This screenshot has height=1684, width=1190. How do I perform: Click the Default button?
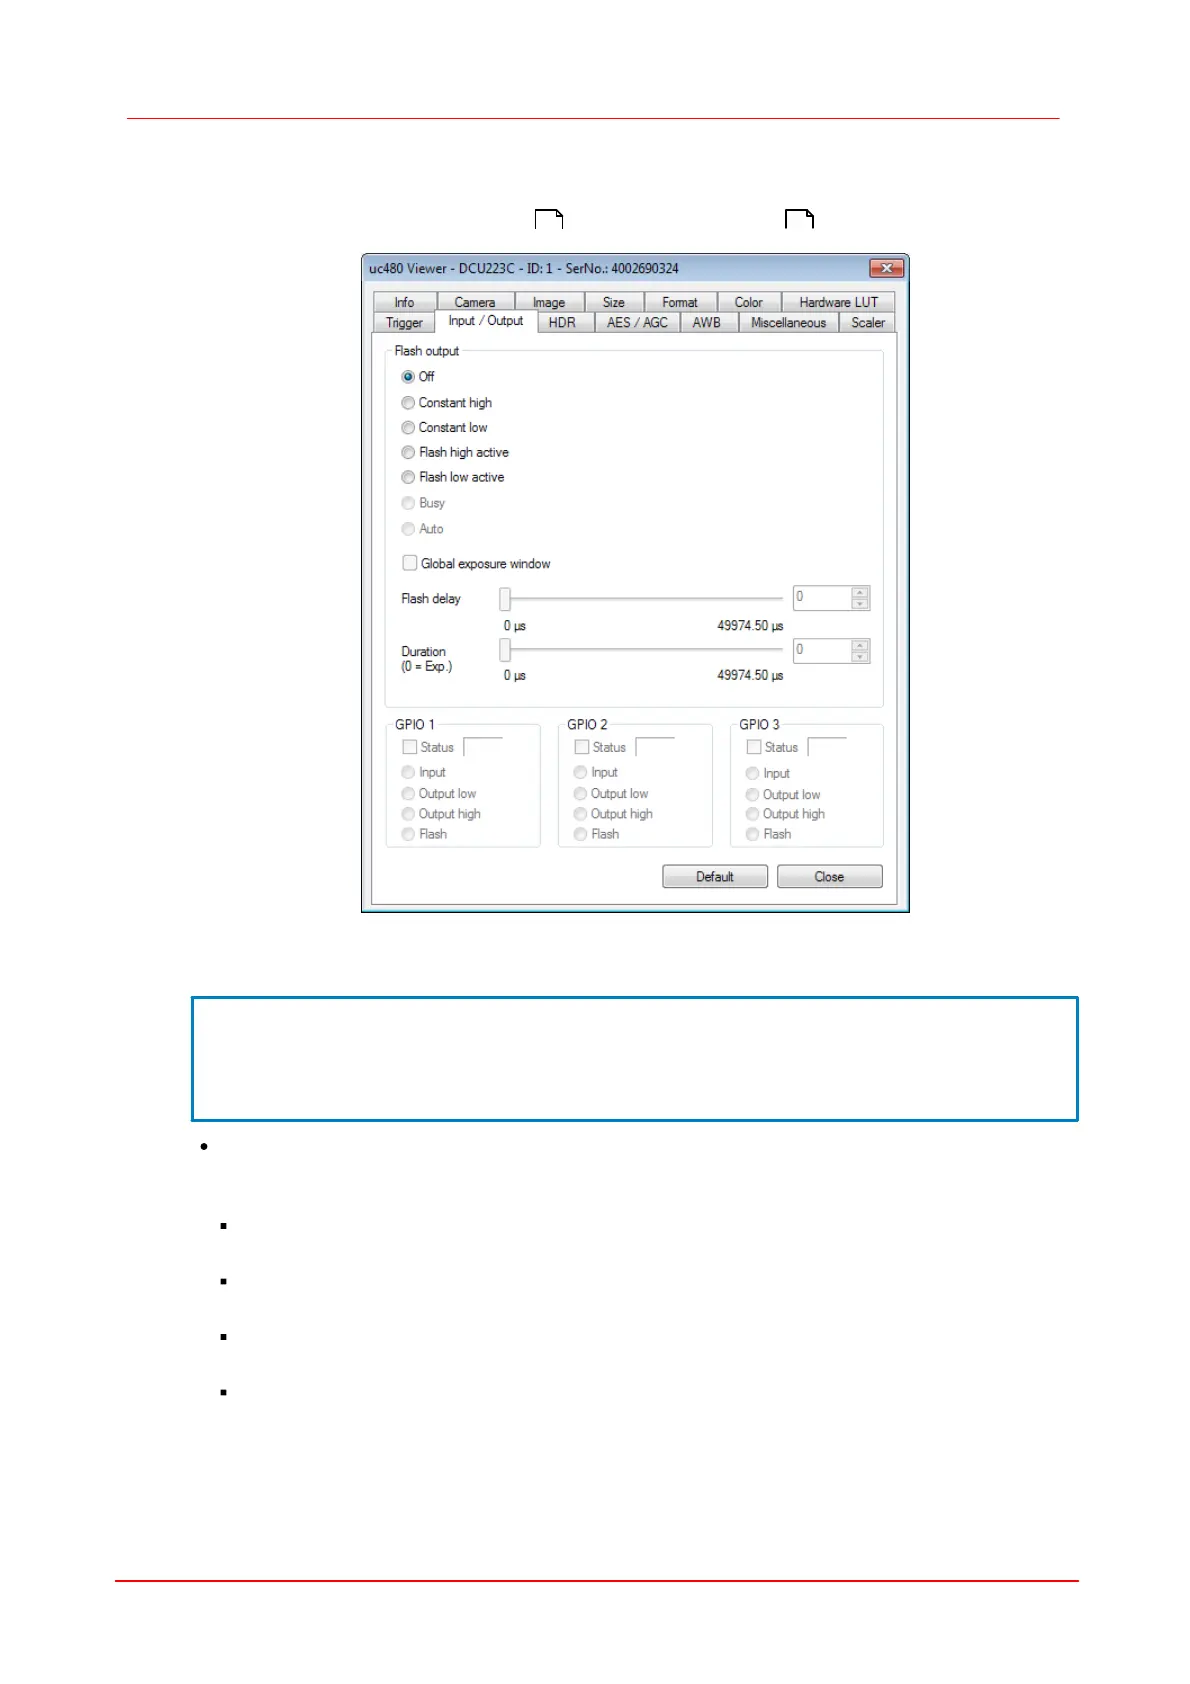pos(715,877)
